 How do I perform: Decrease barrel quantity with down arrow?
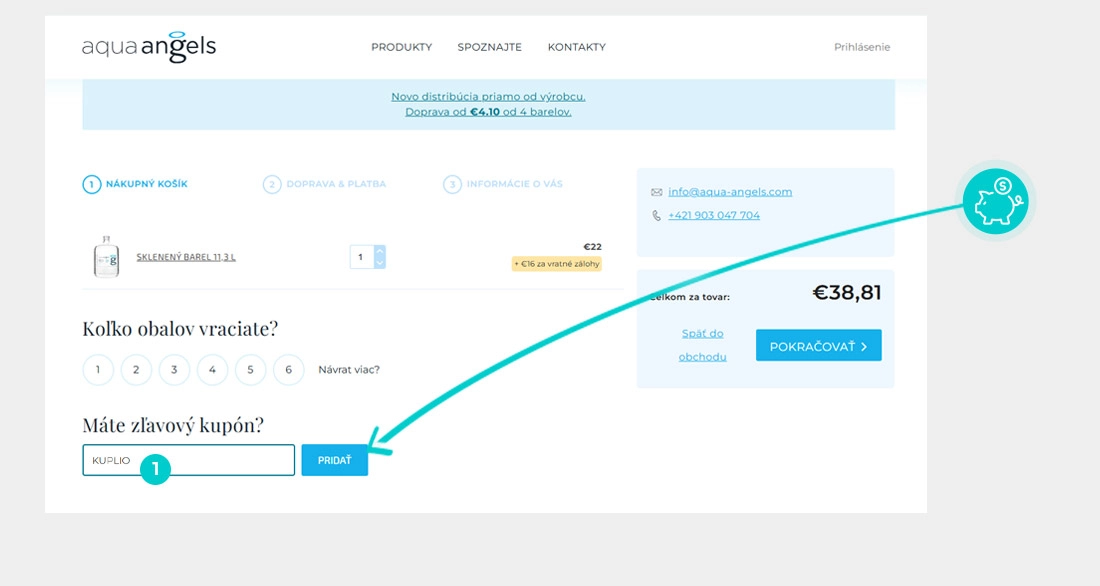(x=380, y=262)
